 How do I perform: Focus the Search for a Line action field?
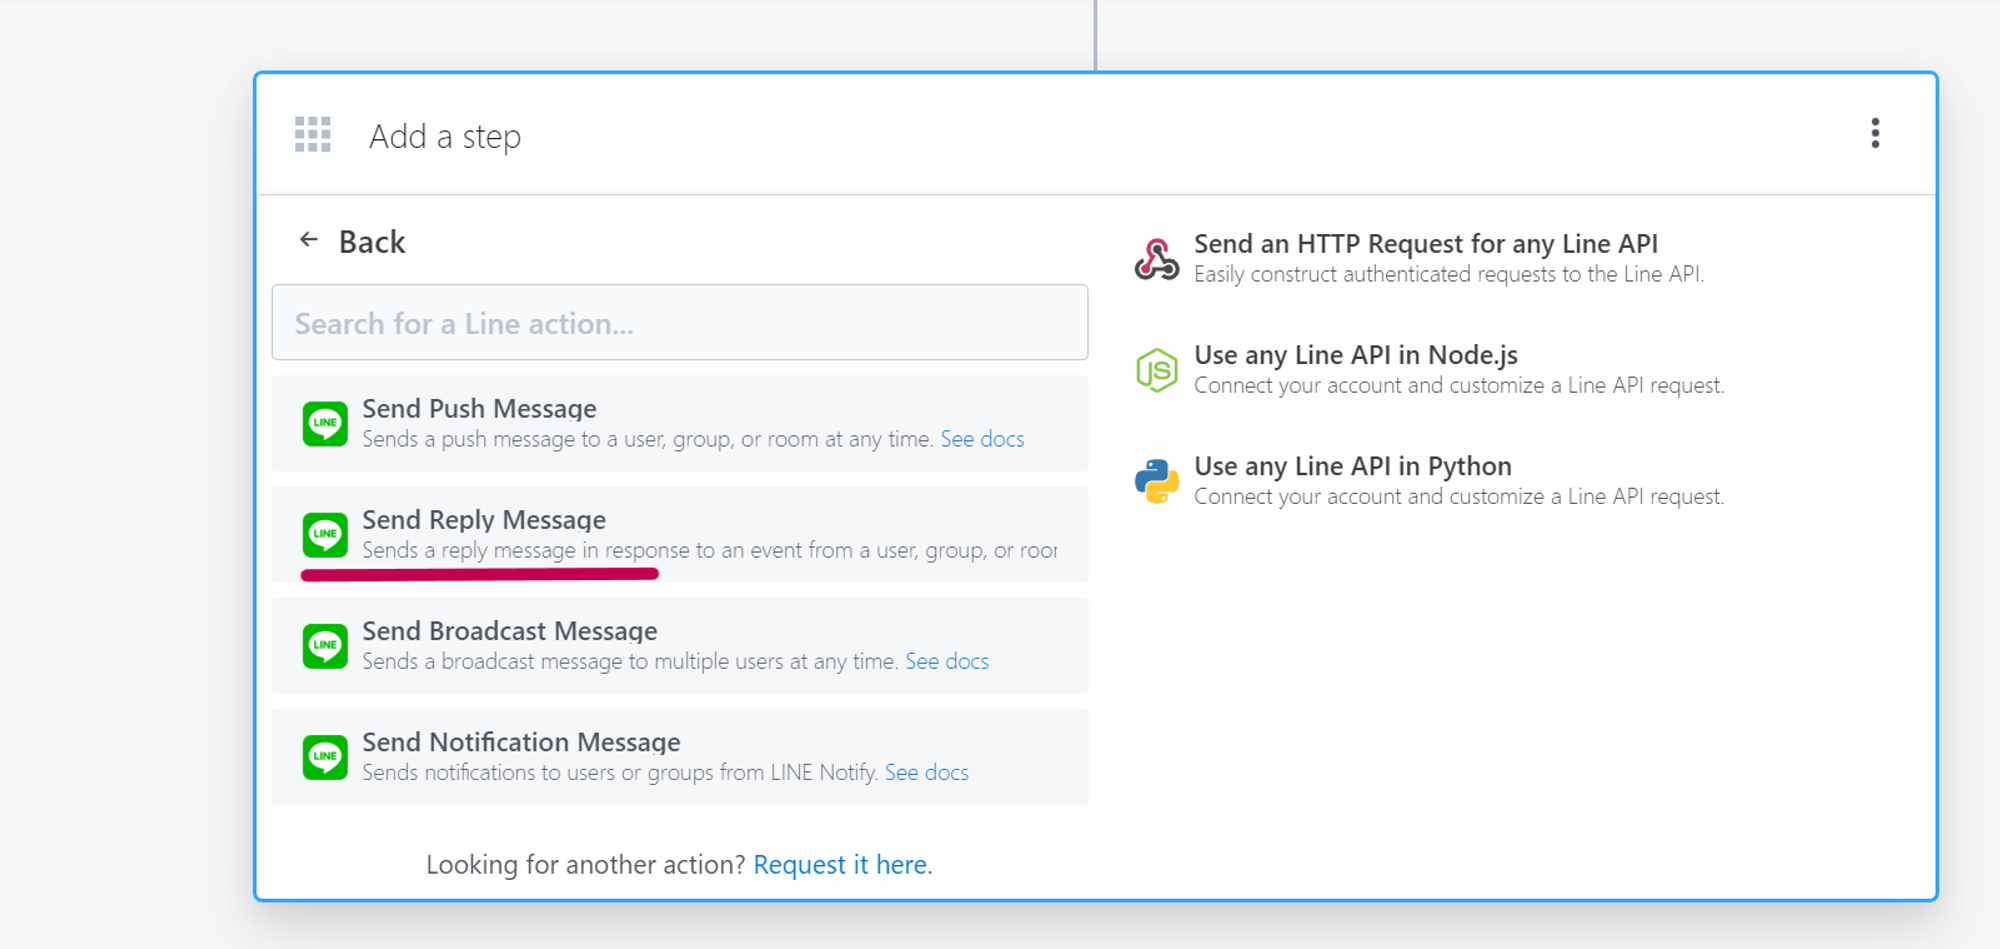tap(680, 322)
